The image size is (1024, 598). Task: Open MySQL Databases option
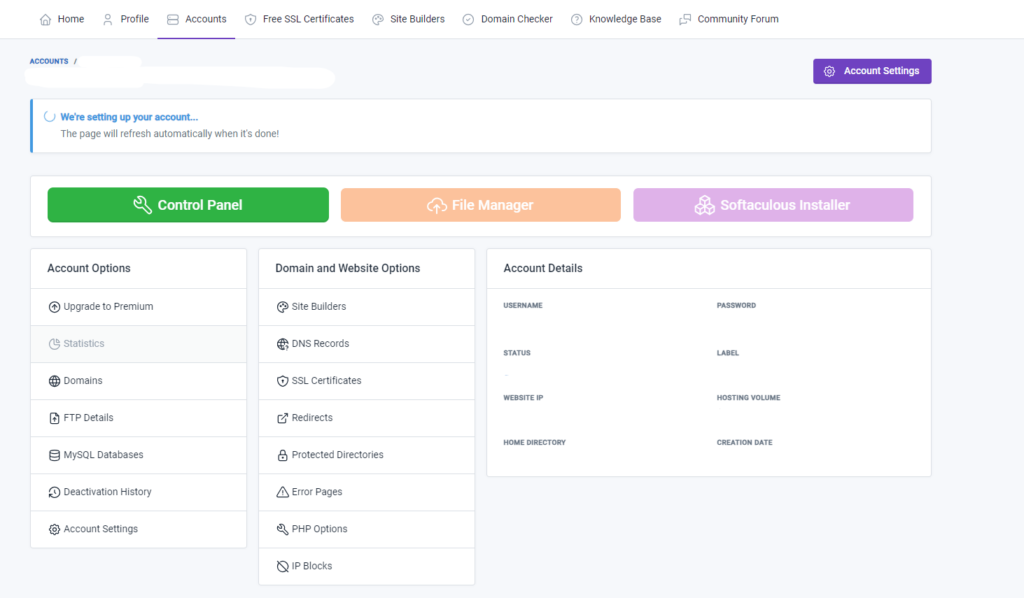138,455
